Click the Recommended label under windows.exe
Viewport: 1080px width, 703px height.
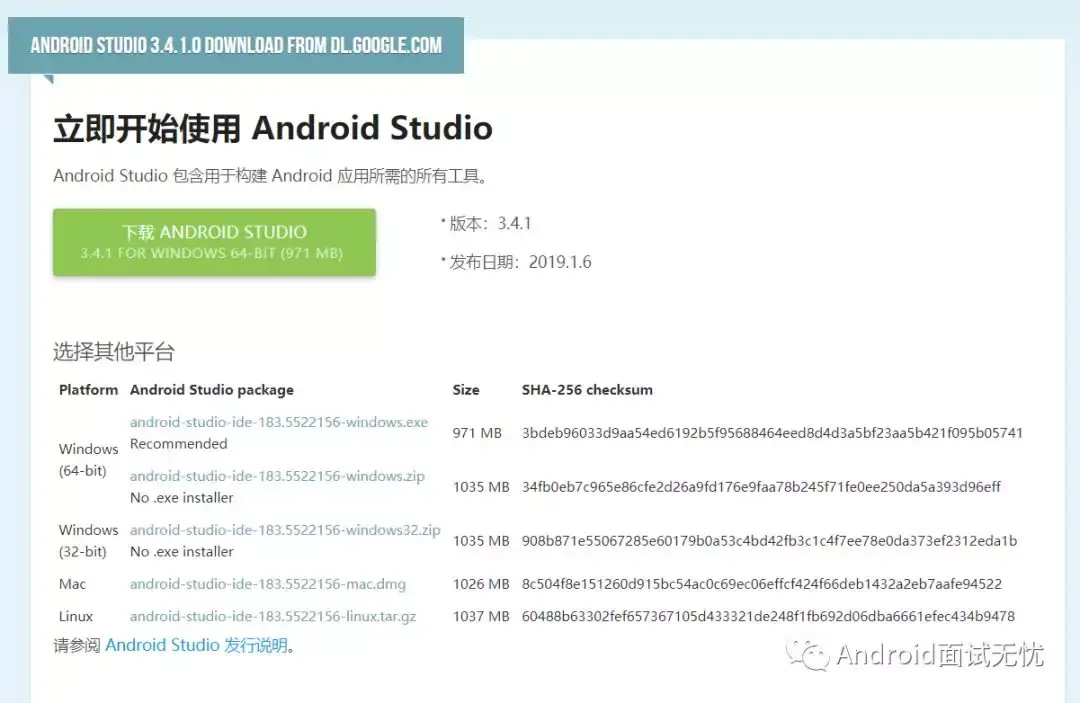click(178, 443)
